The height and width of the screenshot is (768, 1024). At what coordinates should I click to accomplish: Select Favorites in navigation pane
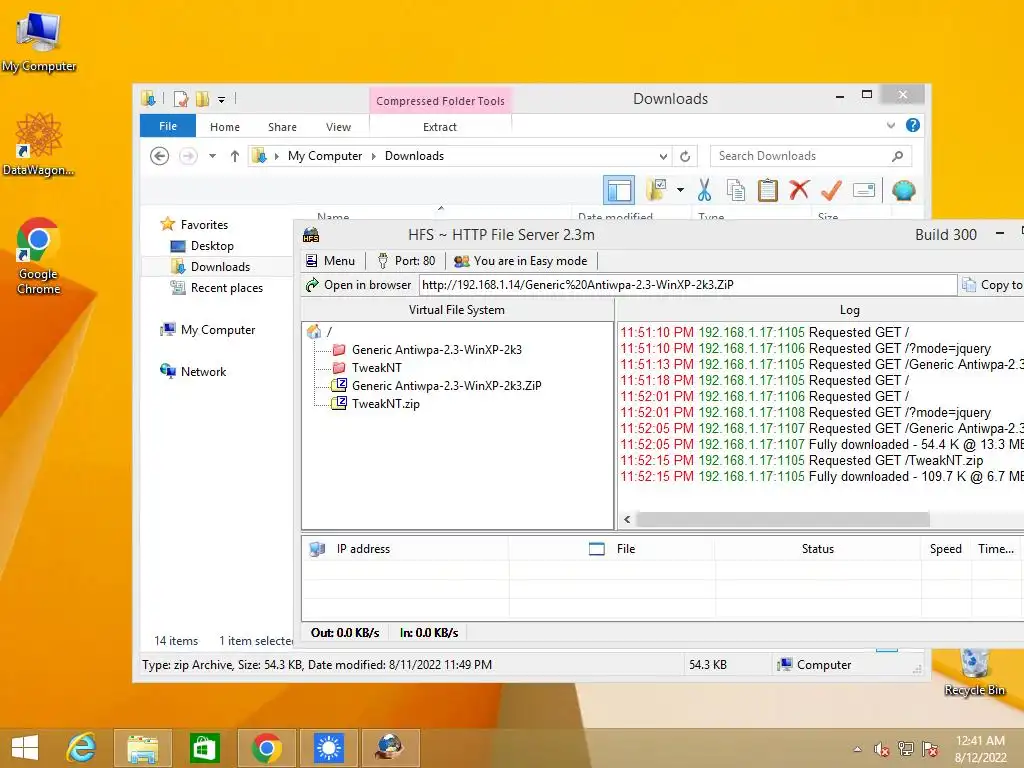[x=204, y=225]
